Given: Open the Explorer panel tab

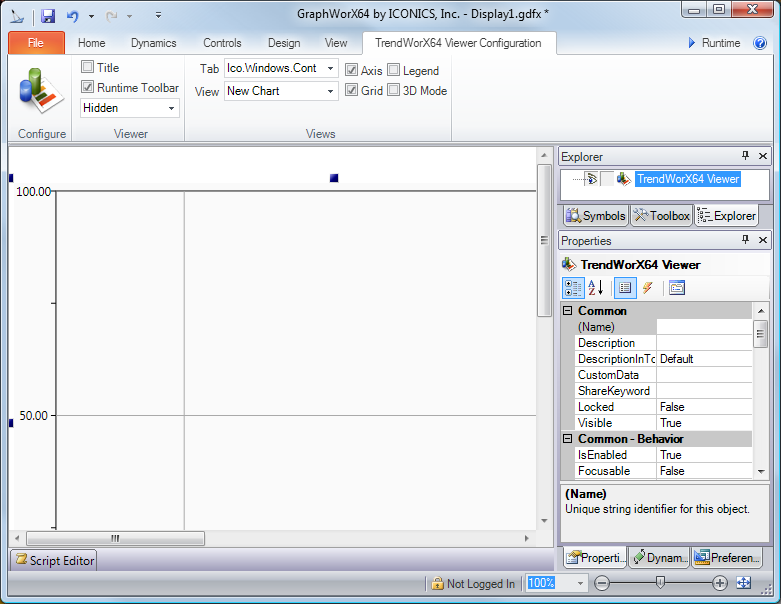Looking at the screenshot, I should (727, 216).
